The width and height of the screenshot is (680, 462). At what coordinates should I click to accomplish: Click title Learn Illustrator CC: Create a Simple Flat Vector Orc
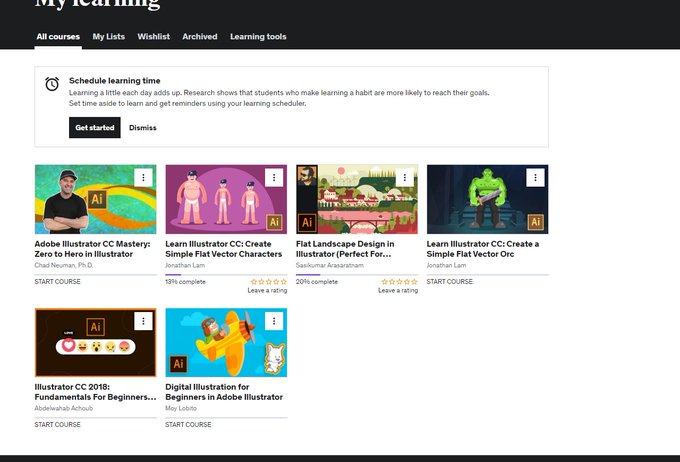click(x=483, y=249)
